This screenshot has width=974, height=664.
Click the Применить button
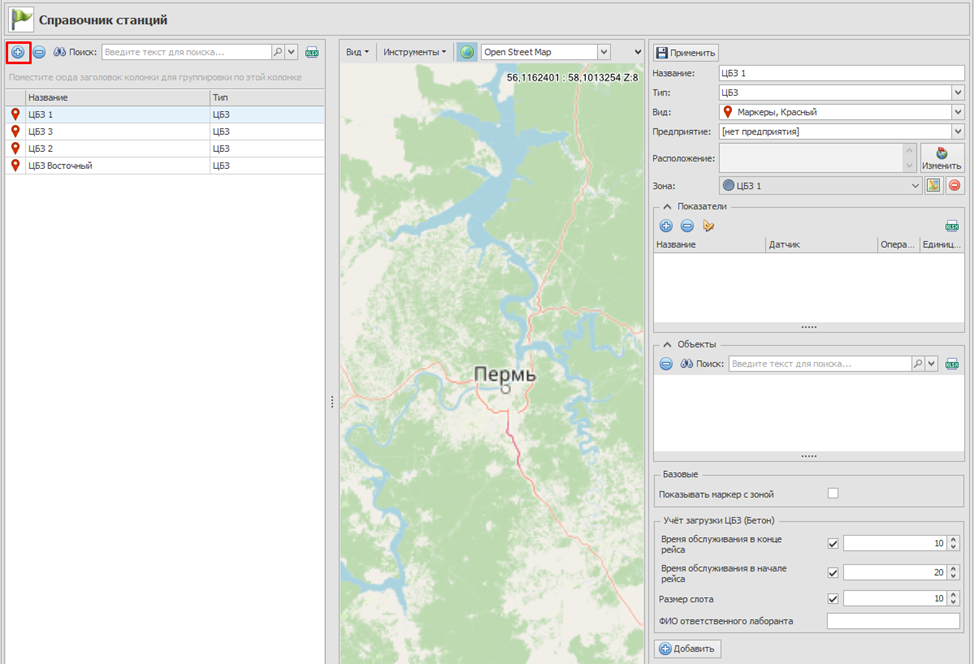tap(686, 52)
